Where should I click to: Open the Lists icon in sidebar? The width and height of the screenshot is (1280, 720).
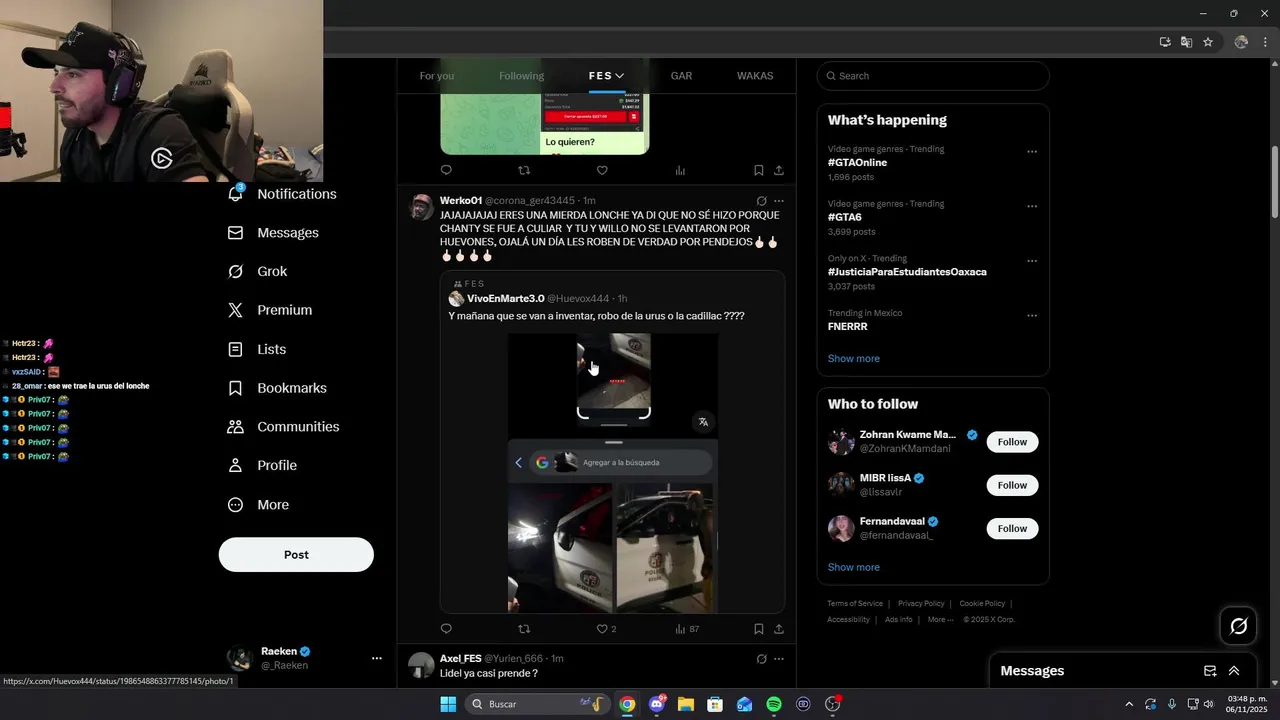tap(236, 349)
